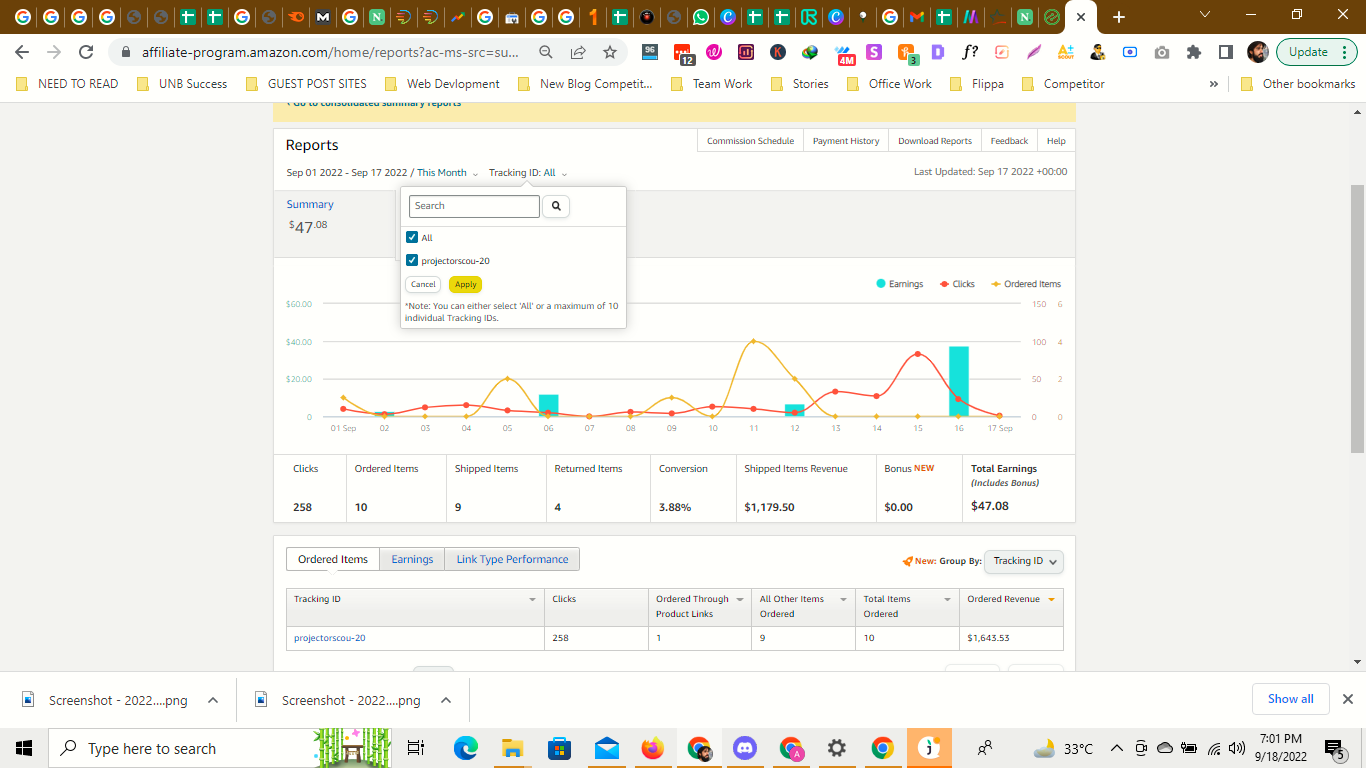Click the tall Earnings bar for Sep 16
This screenshot has width=1366, height=768.
(x=959, y=381)
